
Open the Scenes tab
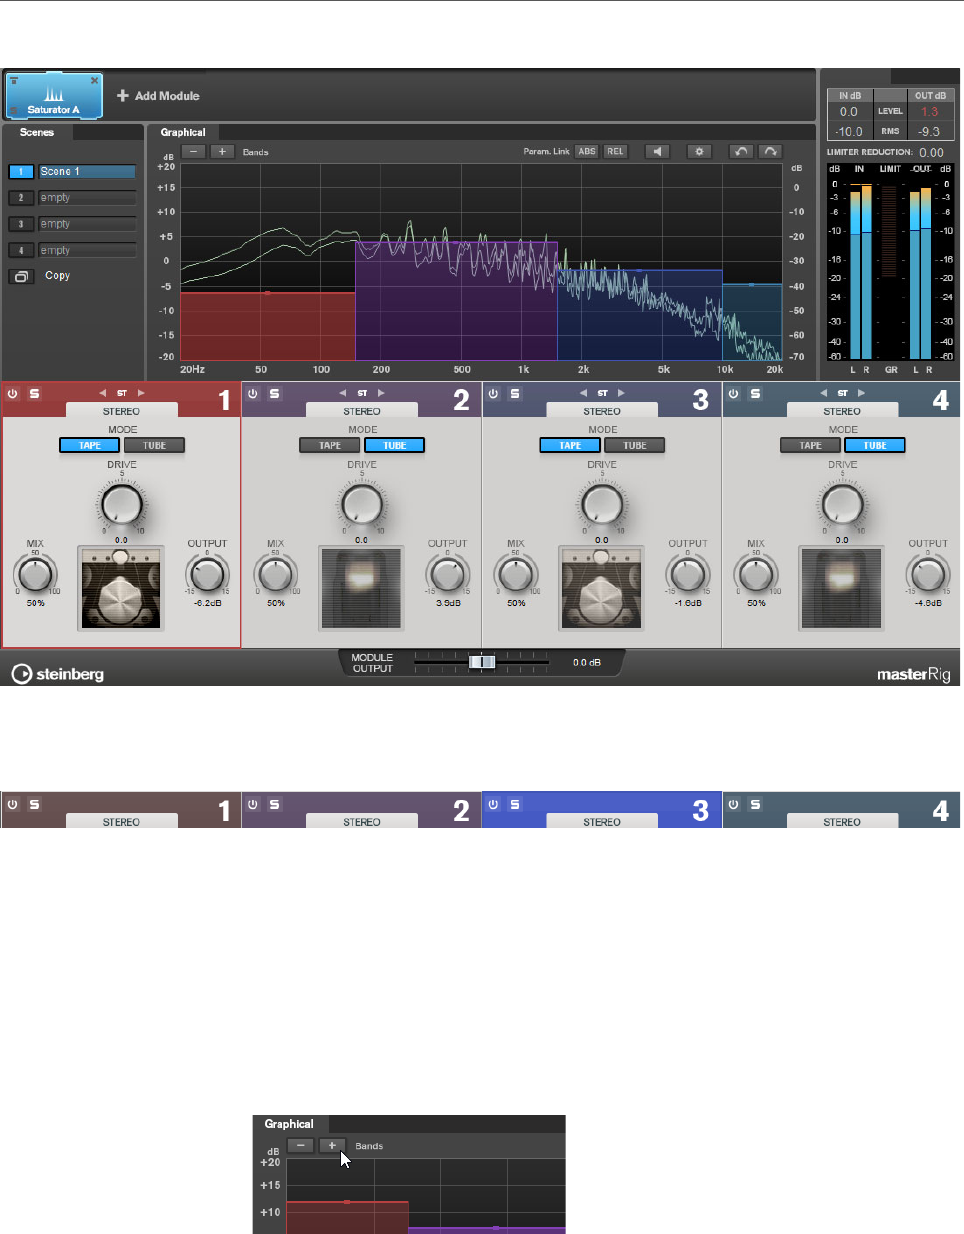click(37, 132)
